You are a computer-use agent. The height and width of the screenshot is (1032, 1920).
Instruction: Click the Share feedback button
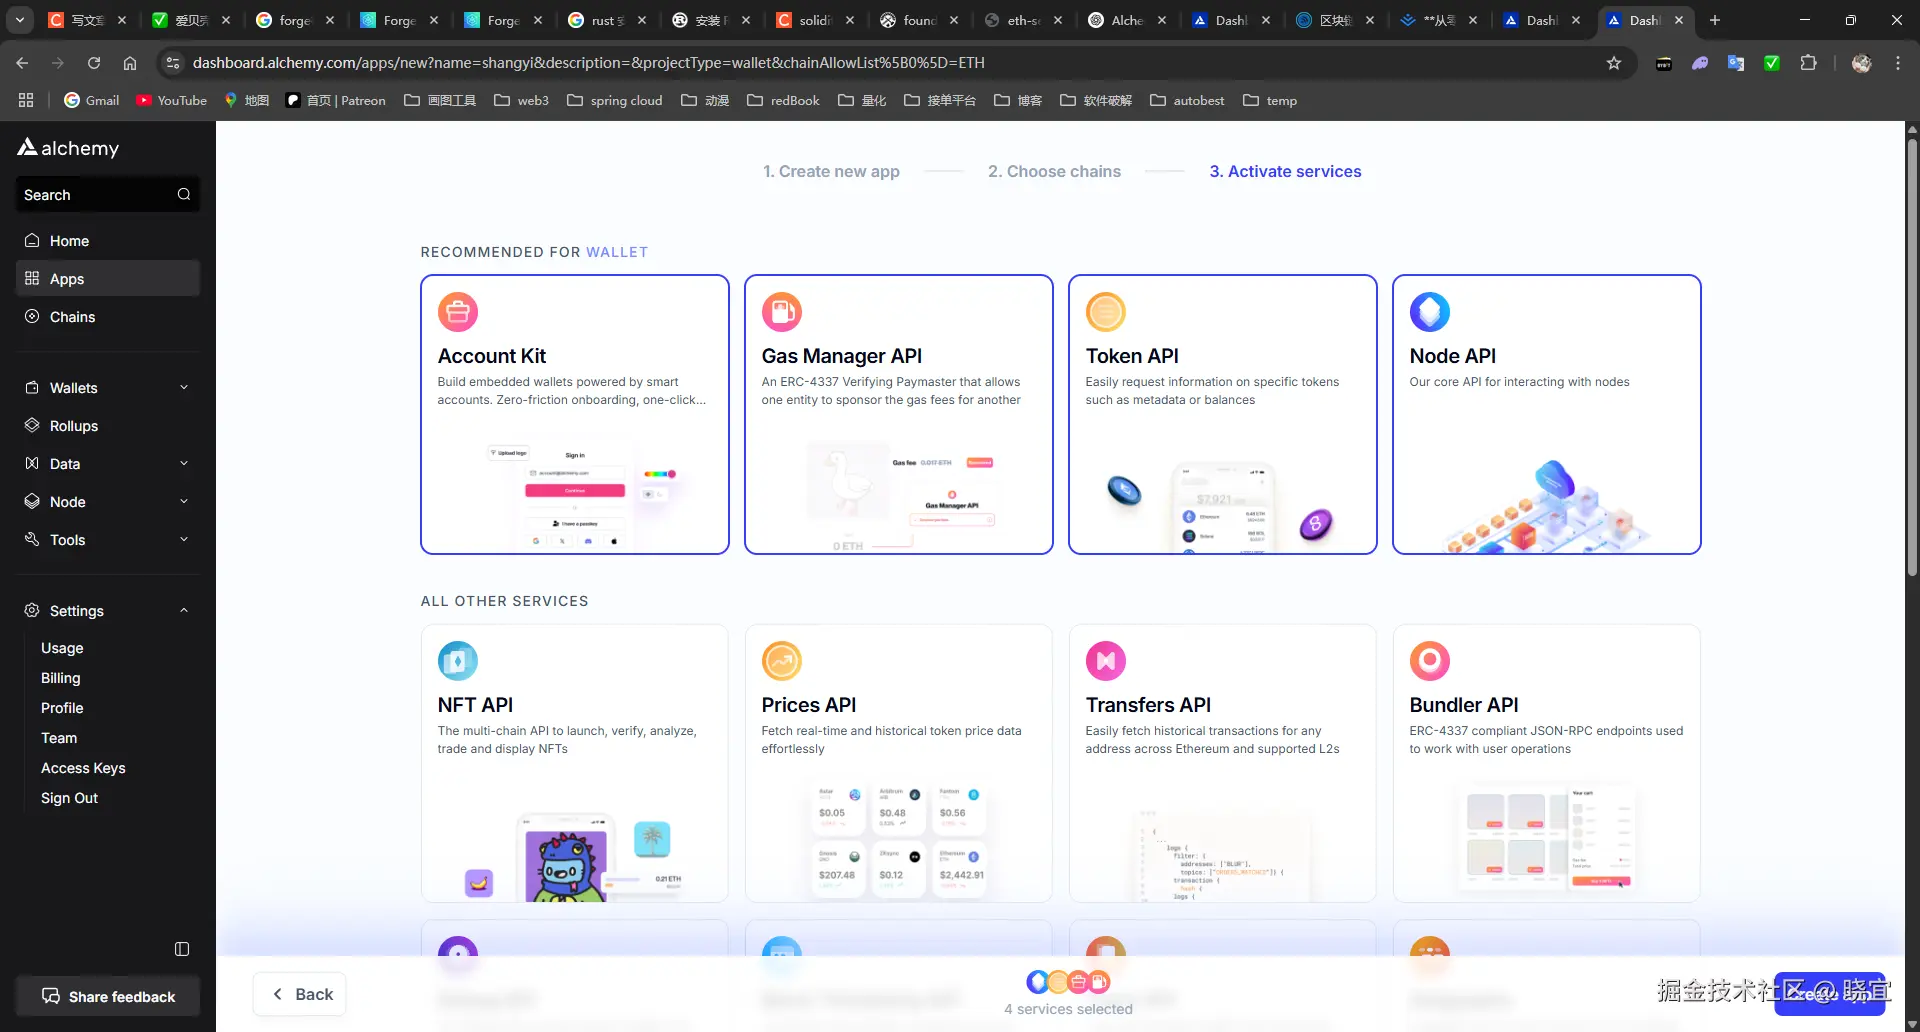coord(108,996)
